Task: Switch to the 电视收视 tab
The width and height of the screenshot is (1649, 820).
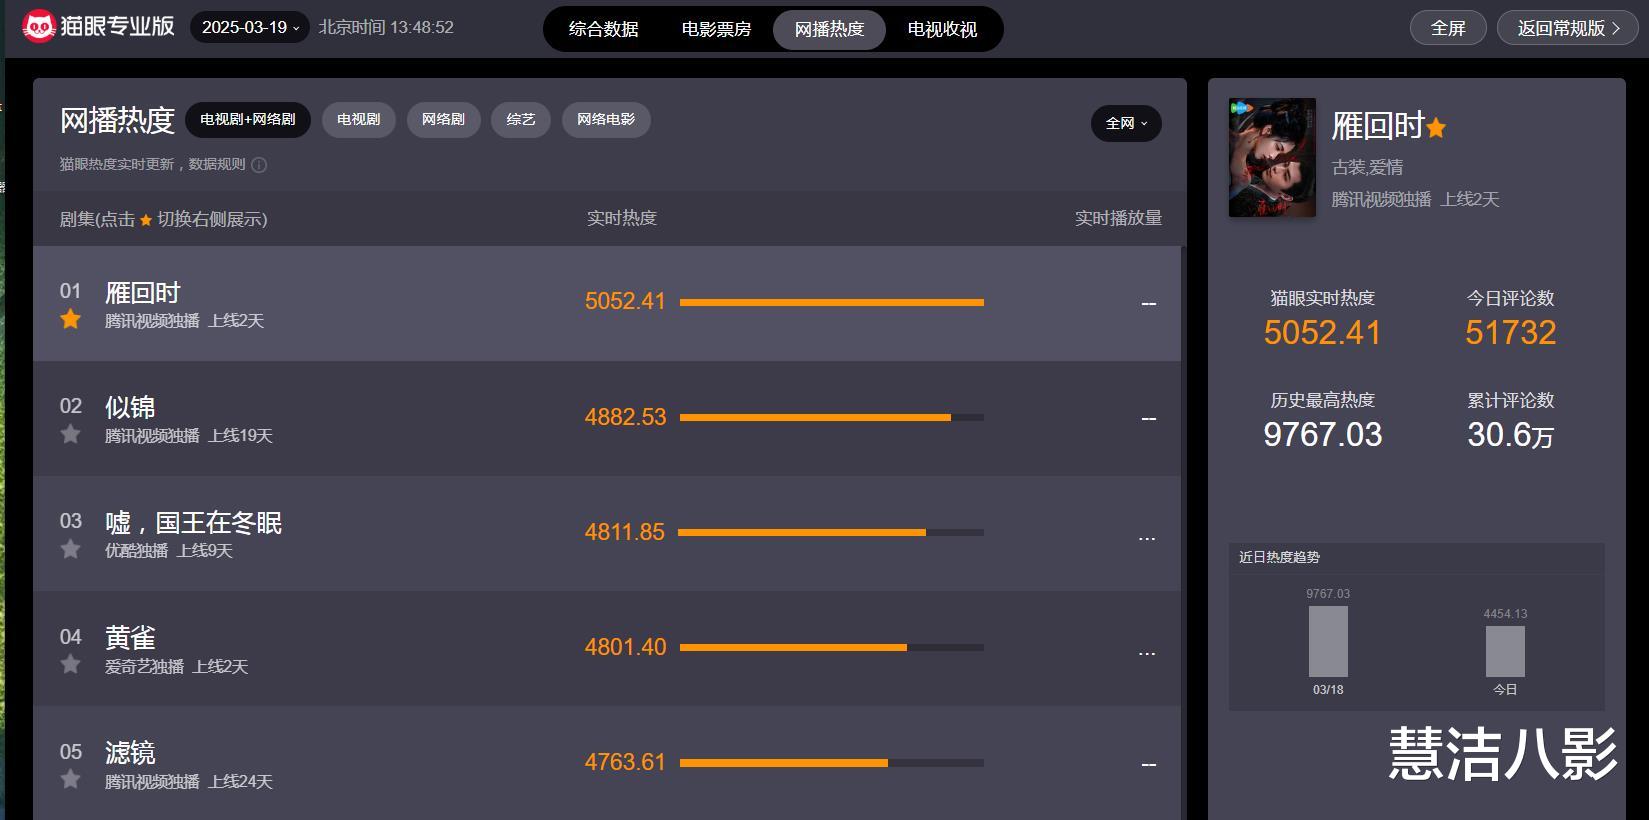Action: [x=942, y=29]
